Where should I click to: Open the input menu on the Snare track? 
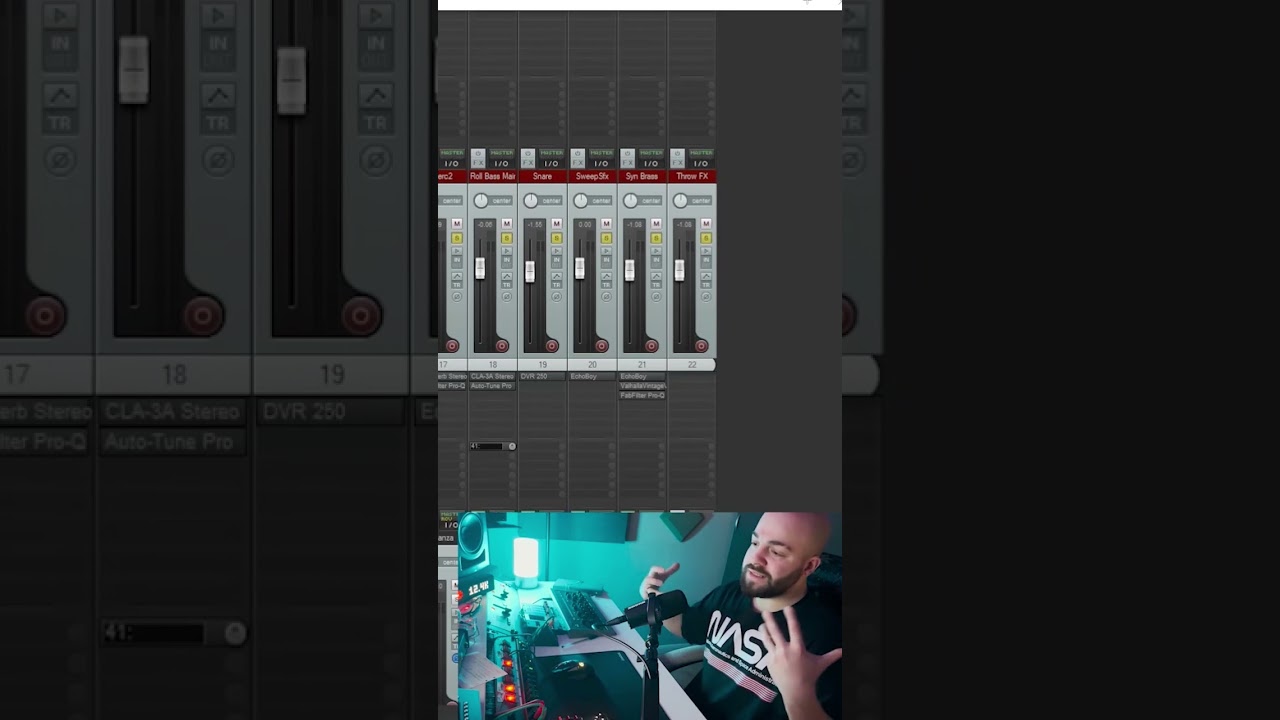pos(557,260)
